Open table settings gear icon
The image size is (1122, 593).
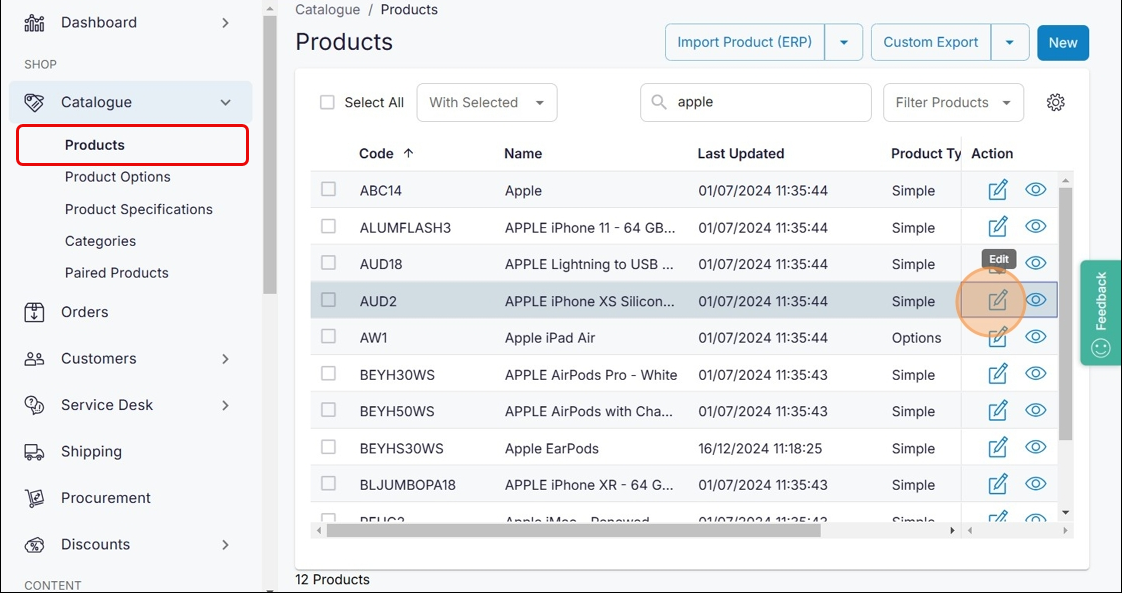point(1055,102)
